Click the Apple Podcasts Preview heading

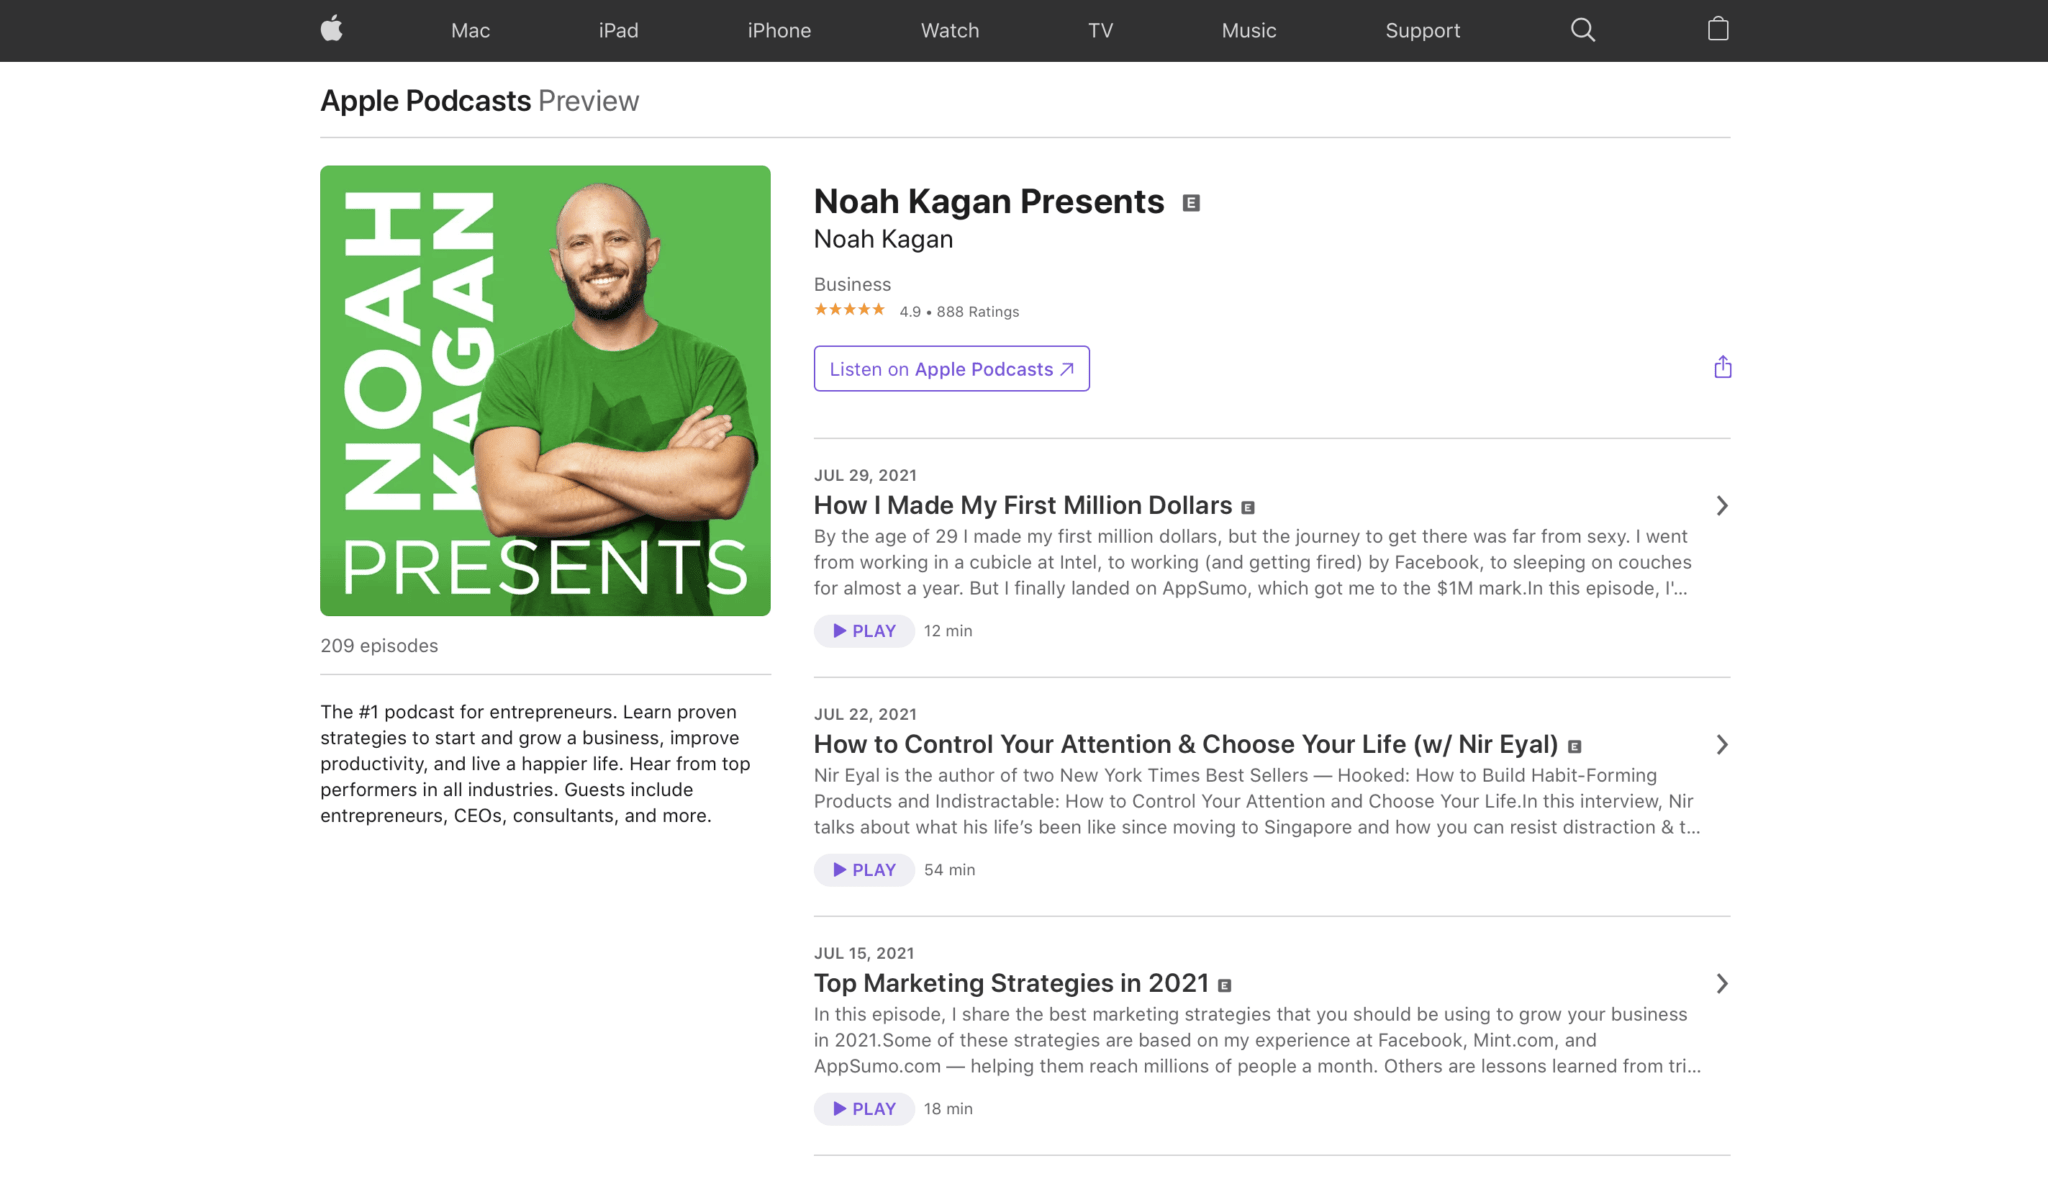point(479,100)
